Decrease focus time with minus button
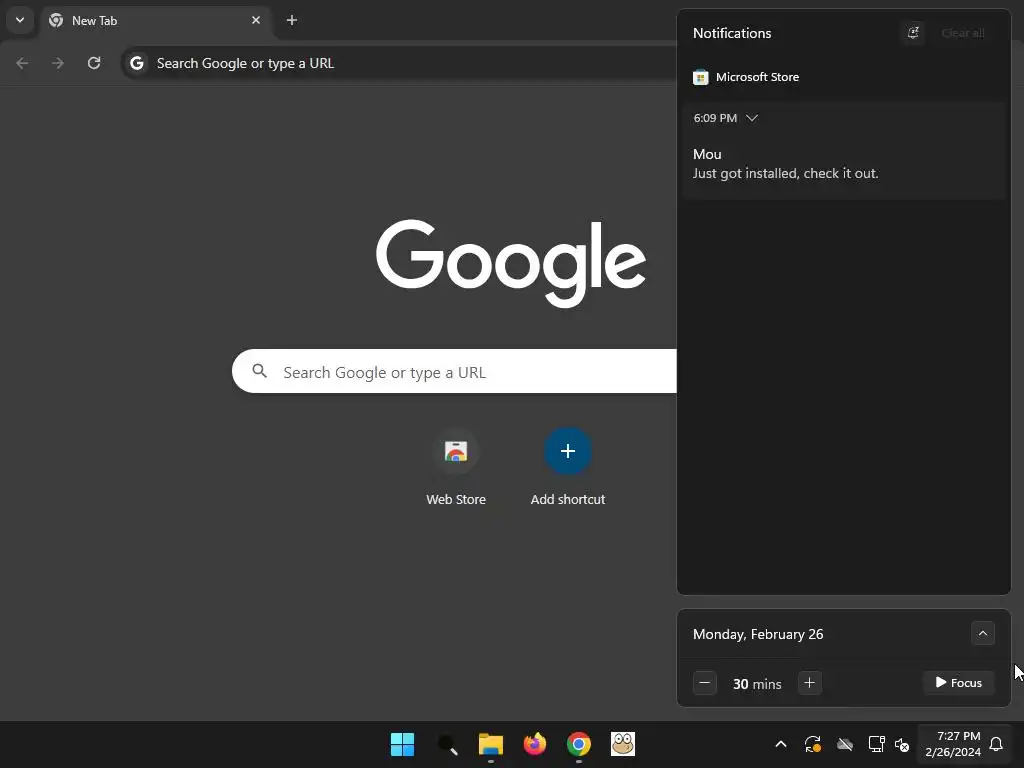Viewport: 1024px width, 768px height. (705, 683)
